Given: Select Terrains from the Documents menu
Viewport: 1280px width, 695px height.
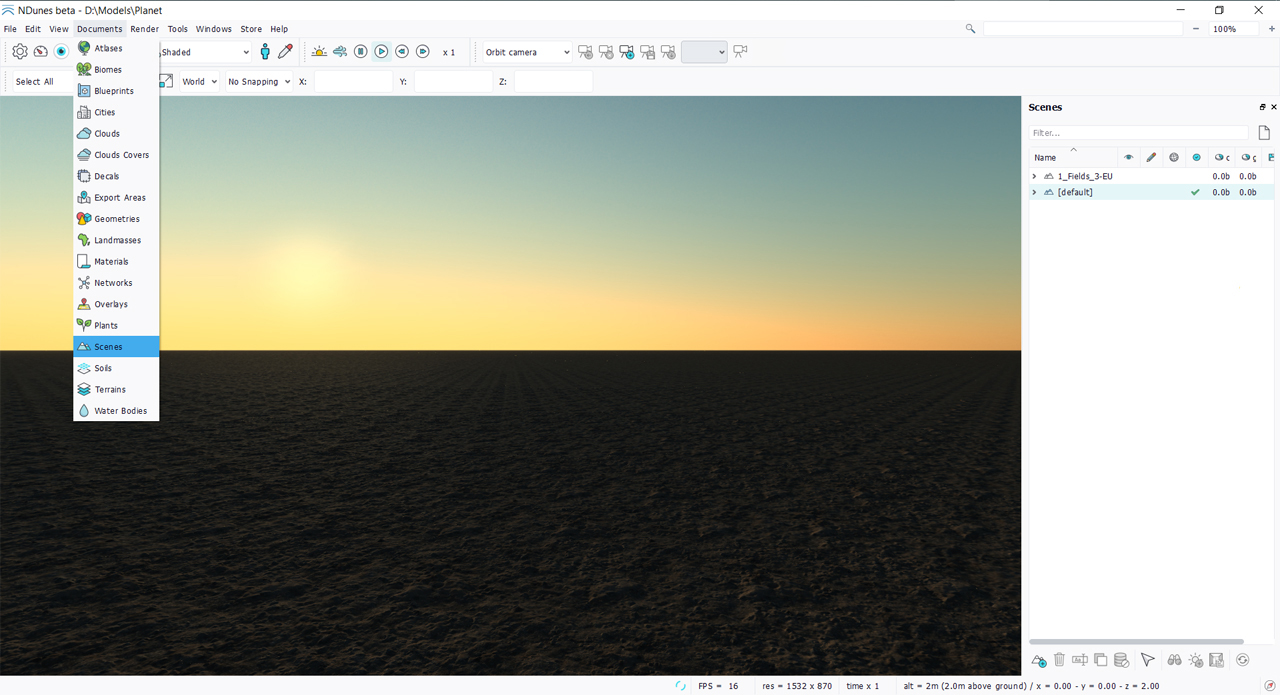Looking at the screenshot, I should pyautogui.click(x=110, y=390).
